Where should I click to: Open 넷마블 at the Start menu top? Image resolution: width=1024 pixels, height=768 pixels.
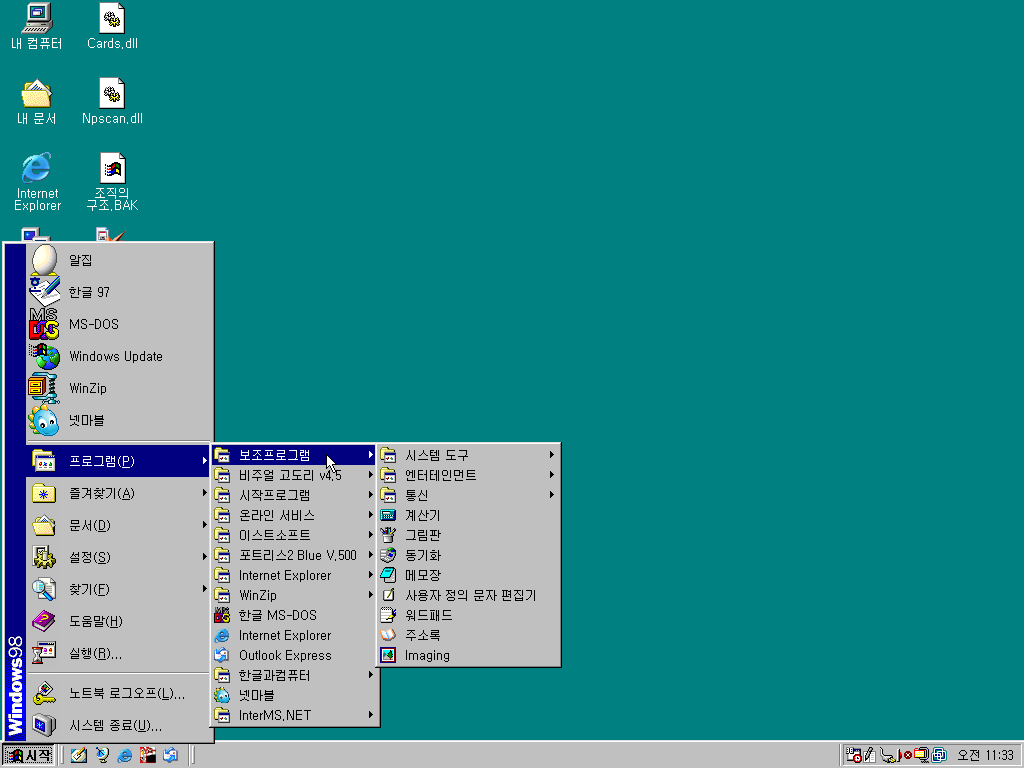[120, 420]
